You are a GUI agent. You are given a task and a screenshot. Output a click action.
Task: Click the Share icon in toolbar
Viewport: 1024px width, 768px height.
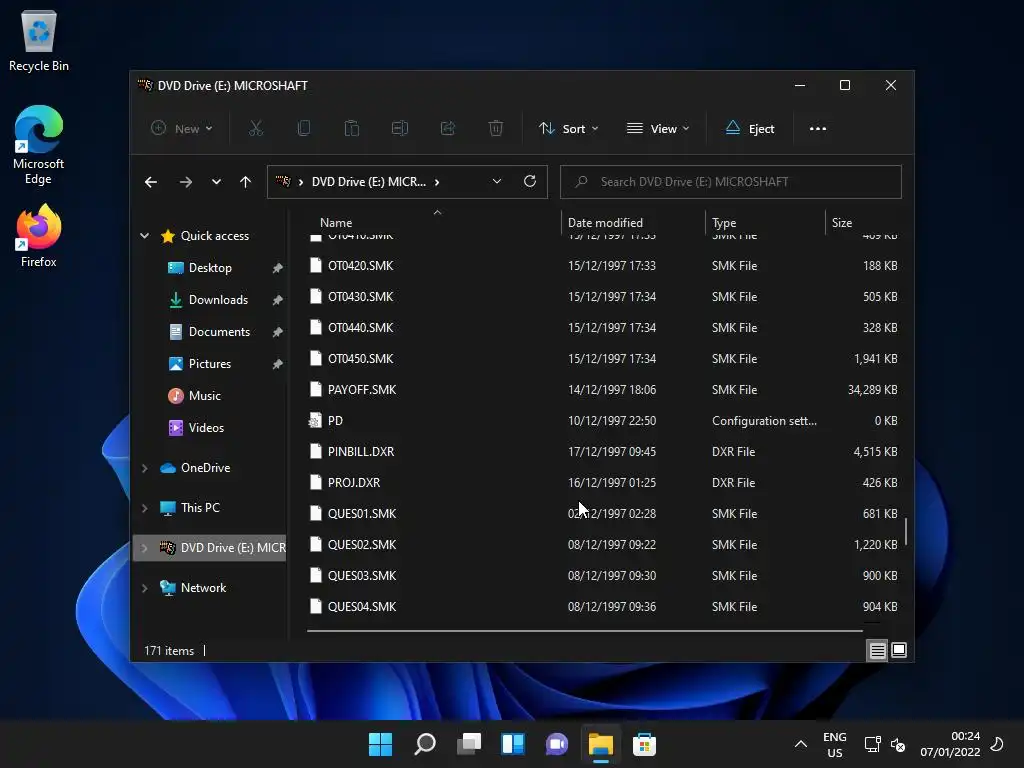coord(448,129)
